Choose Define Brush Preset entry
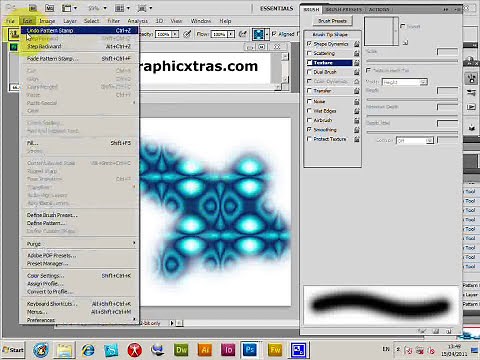The height and width of the screenshot is (360, 480). coord(79,215)
